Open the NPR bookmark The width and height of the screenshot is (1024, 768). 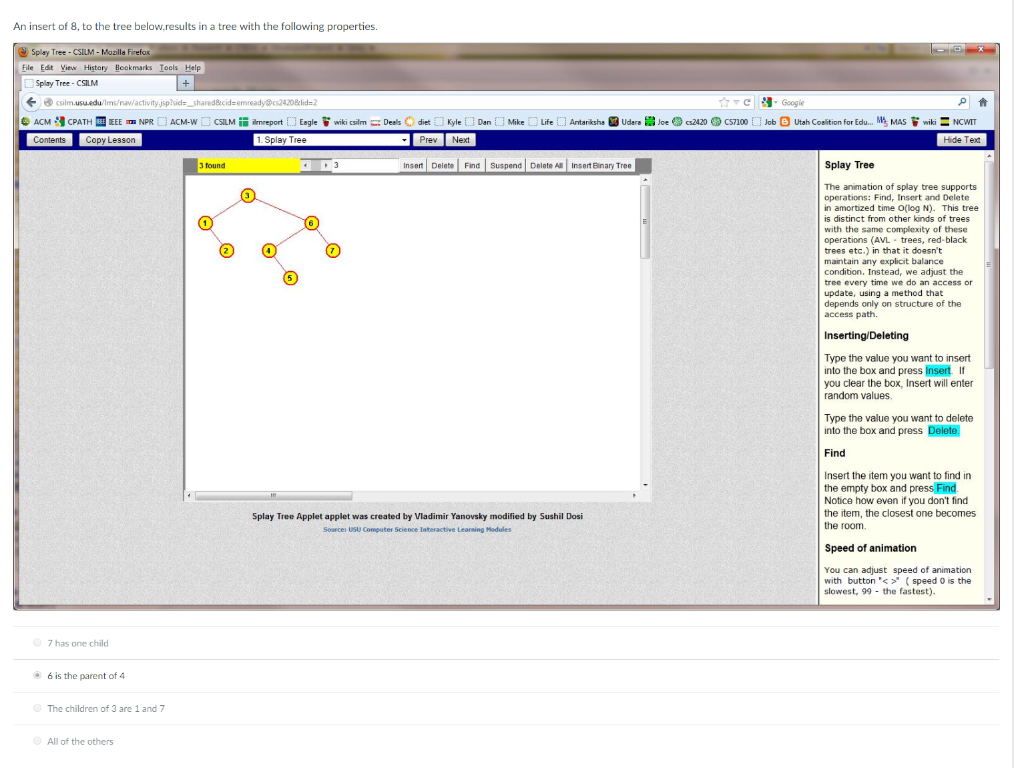tap(140, 121)
